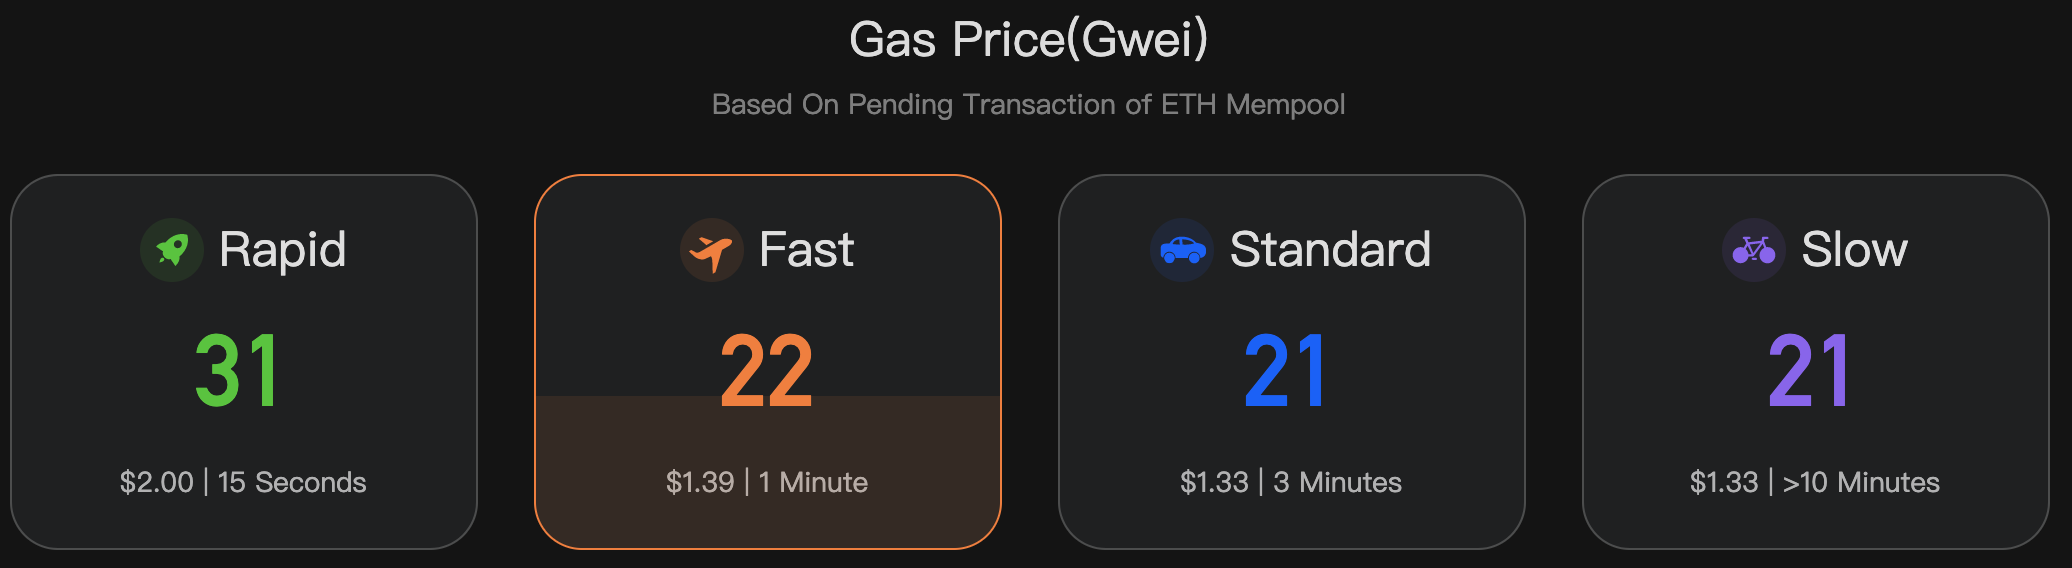Viewport: 2072px width, 568px height.
Task: Click the $2.00 | 15 Seconds estimate
Action: coord(243,482)
